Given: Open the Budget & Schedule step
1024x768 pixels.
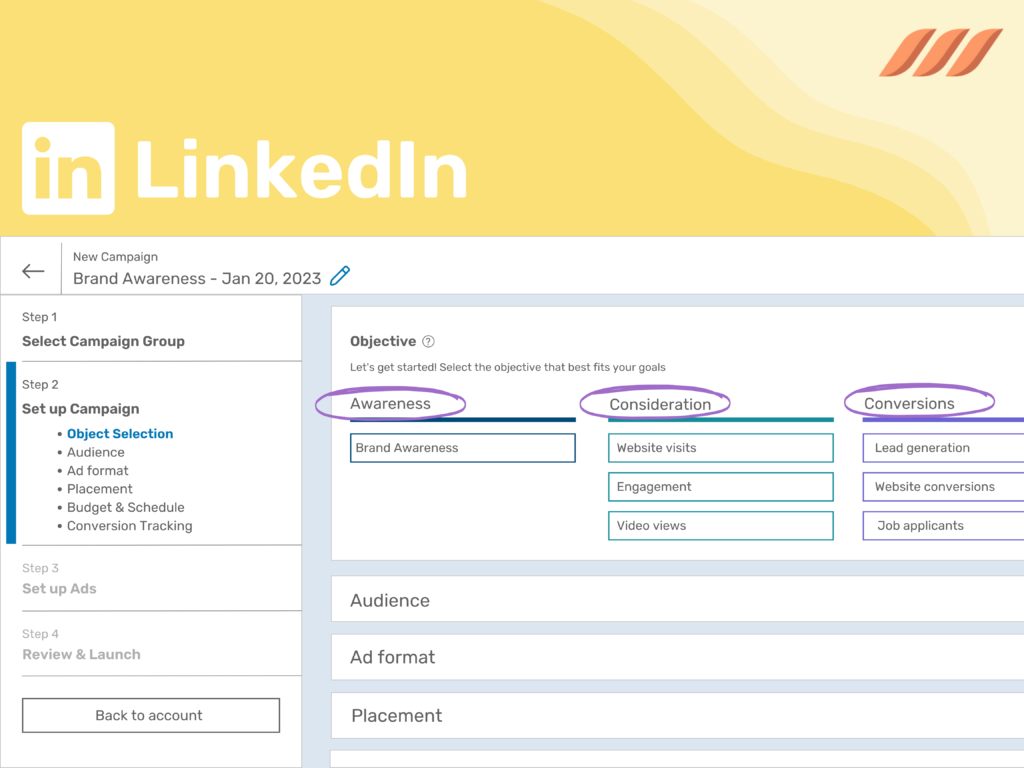Looking at the screenshot, I should (125, 507).
